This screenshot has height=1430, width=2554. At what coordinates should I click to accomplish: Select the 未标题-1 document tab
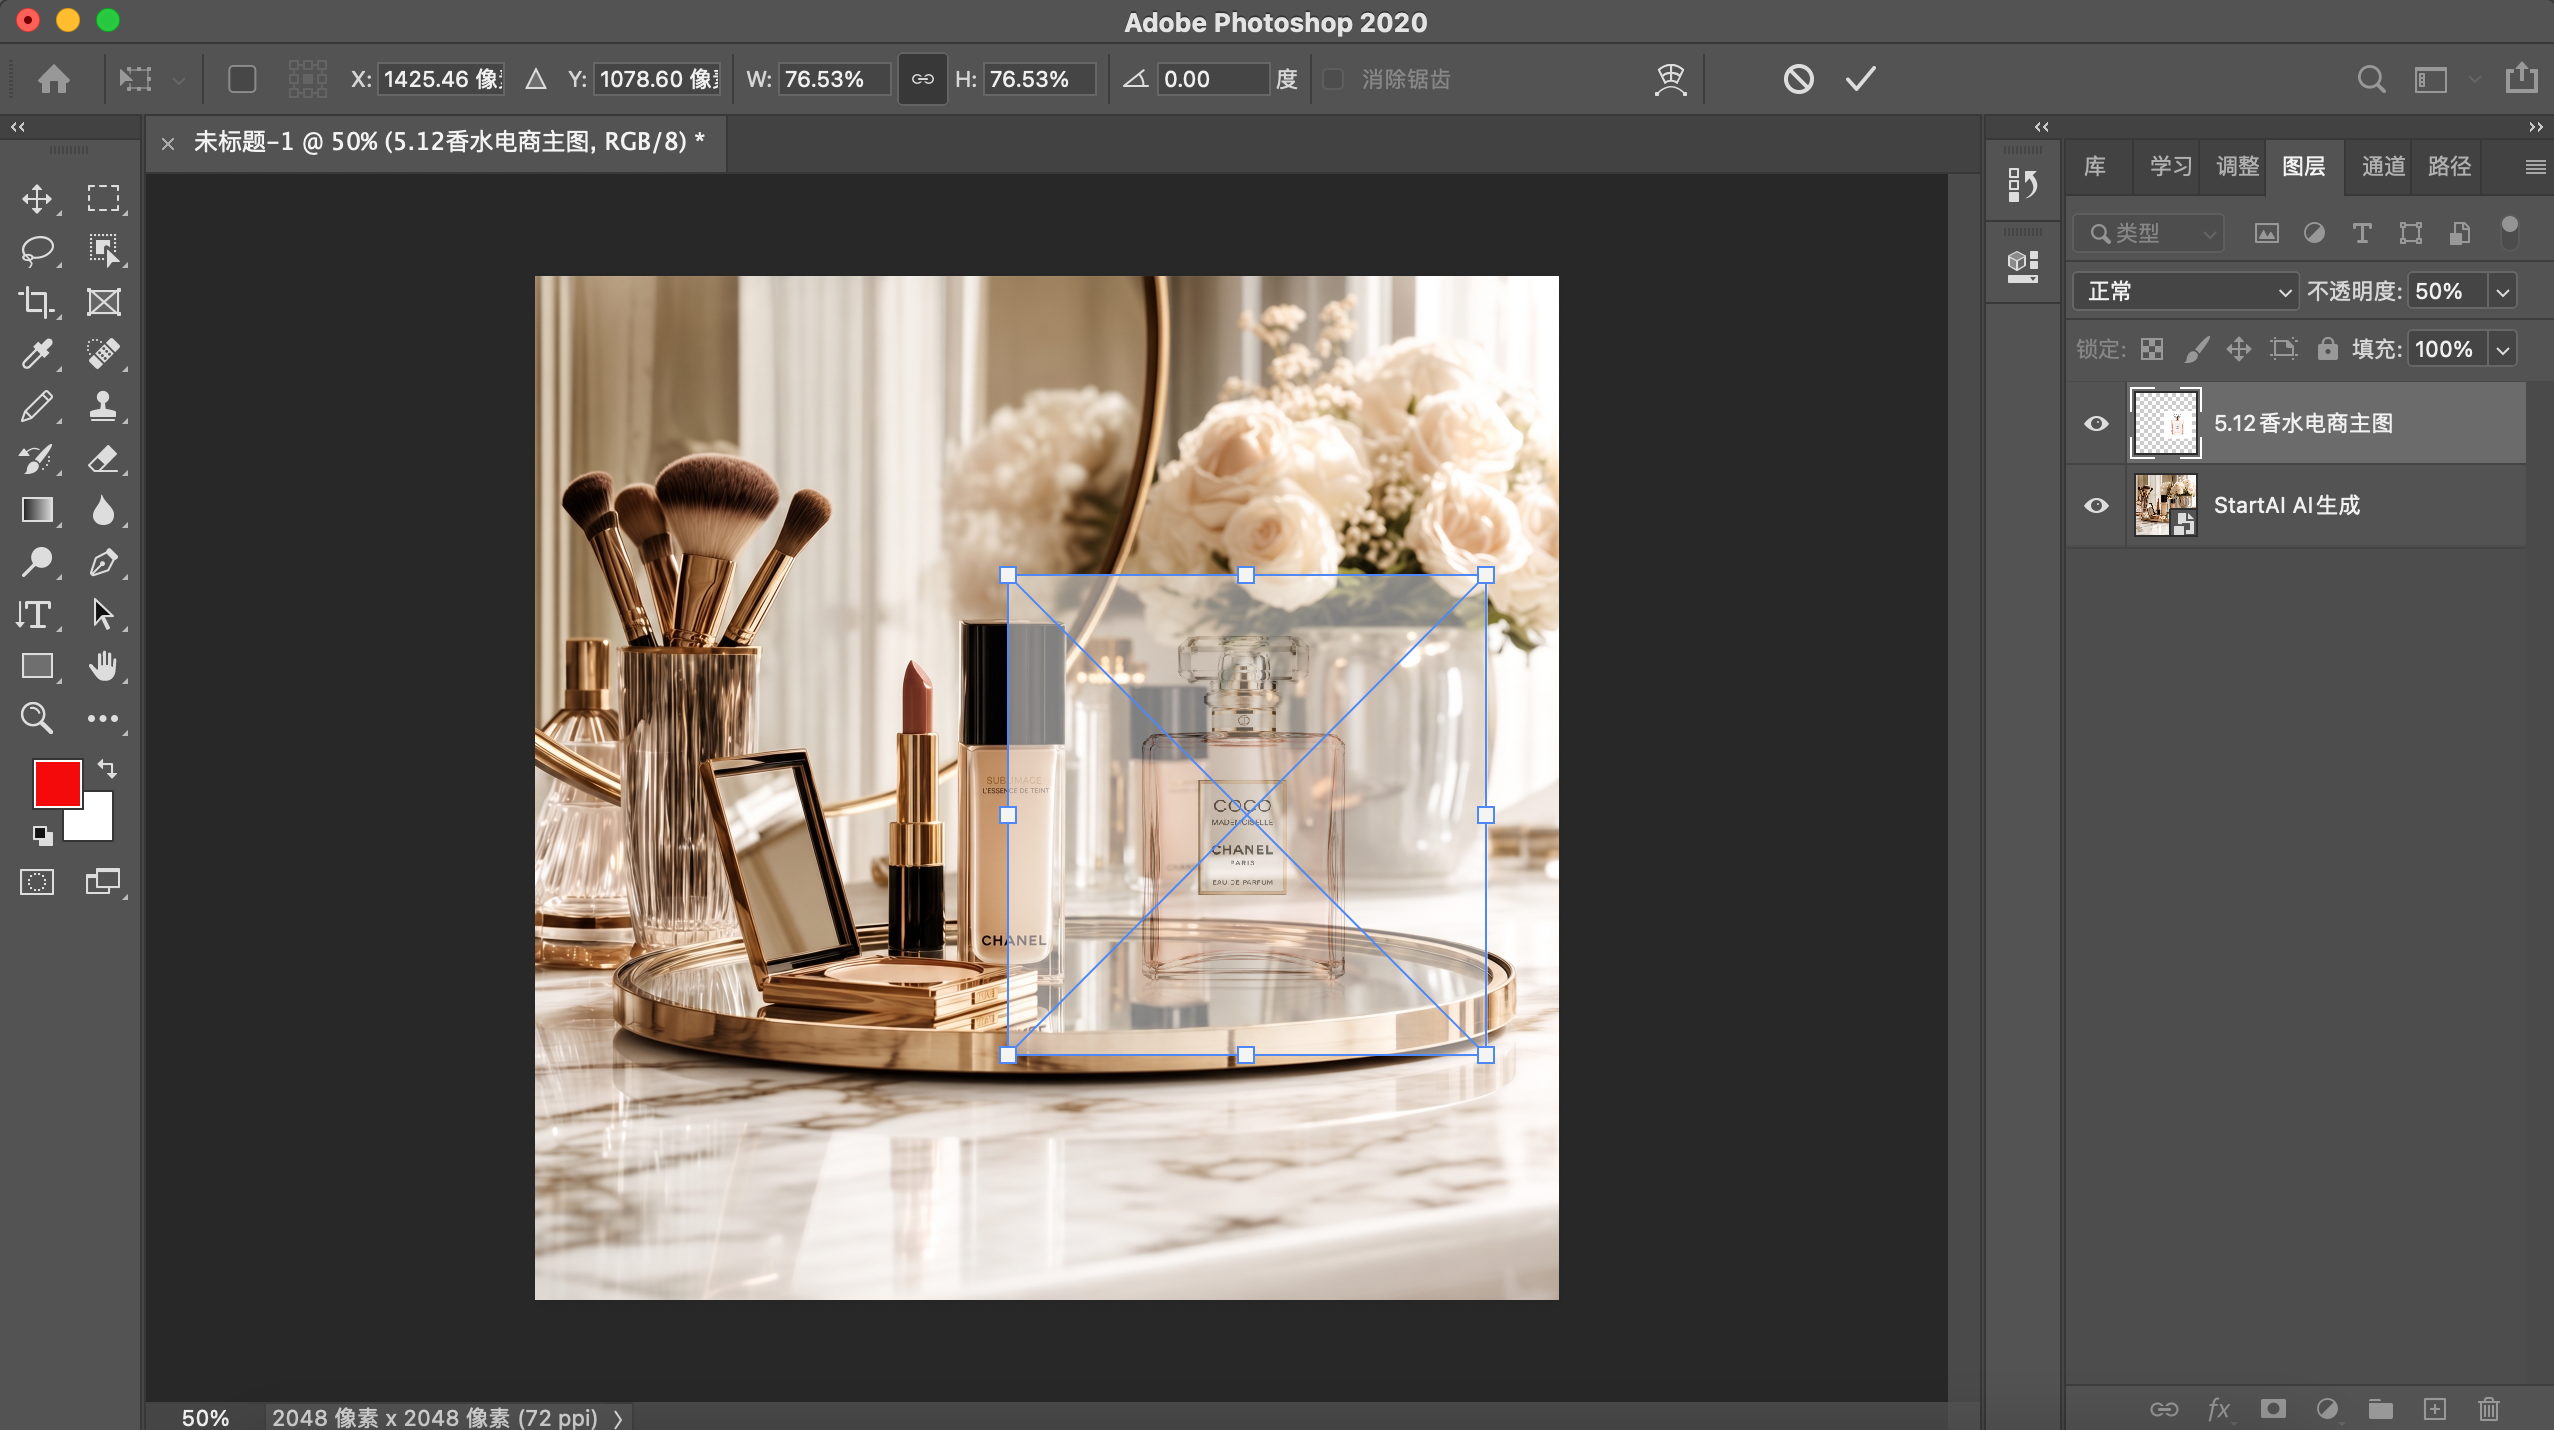448,142
